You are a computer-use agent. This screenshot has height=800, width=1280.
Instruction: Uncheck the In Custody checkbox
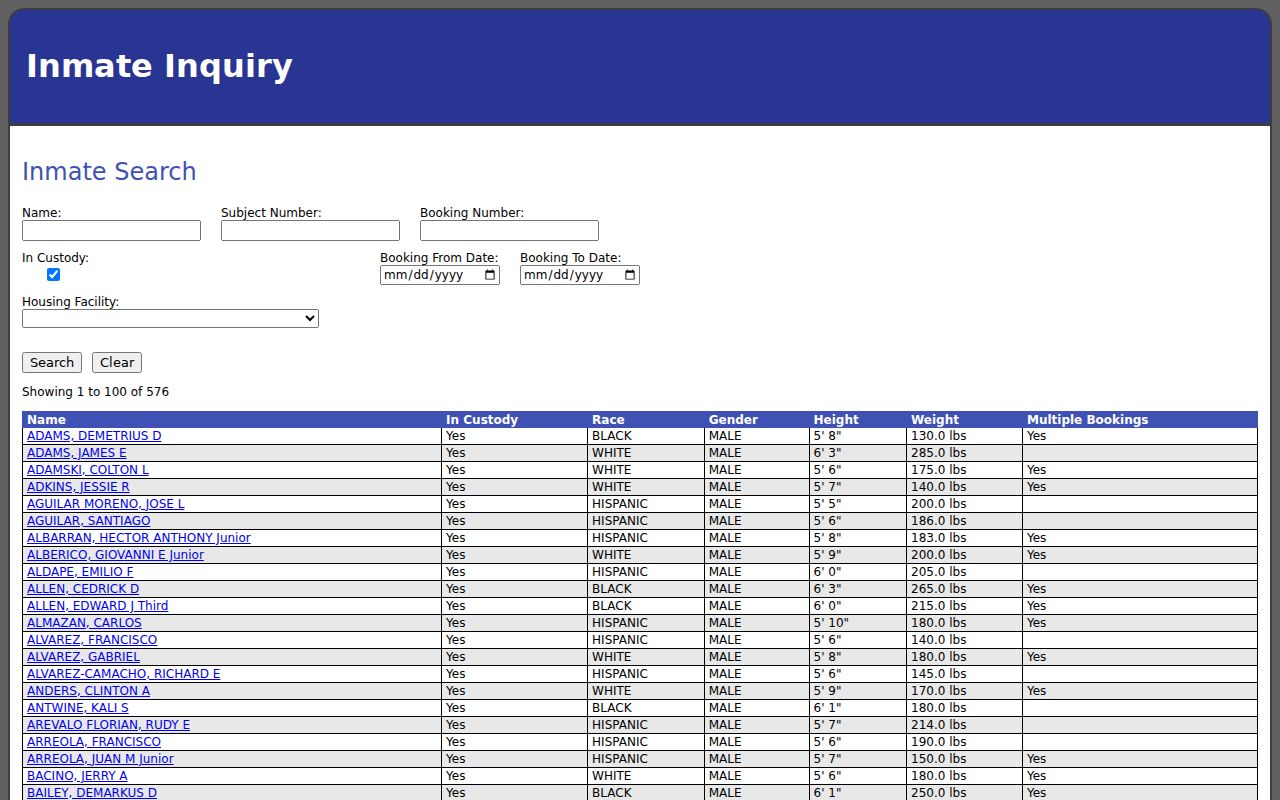click(53, 275)
